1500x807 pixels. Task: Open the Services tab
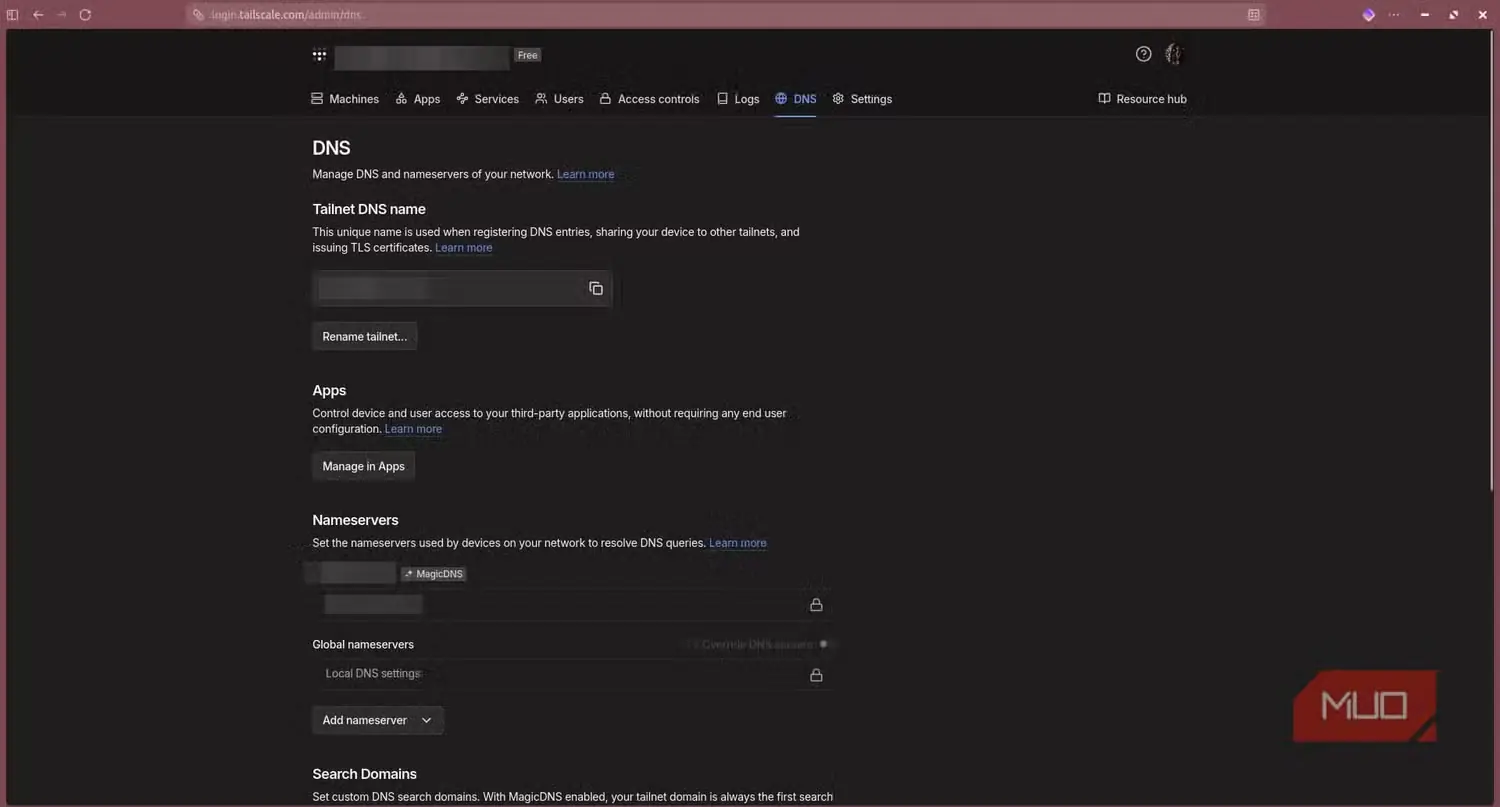point(487,99)
